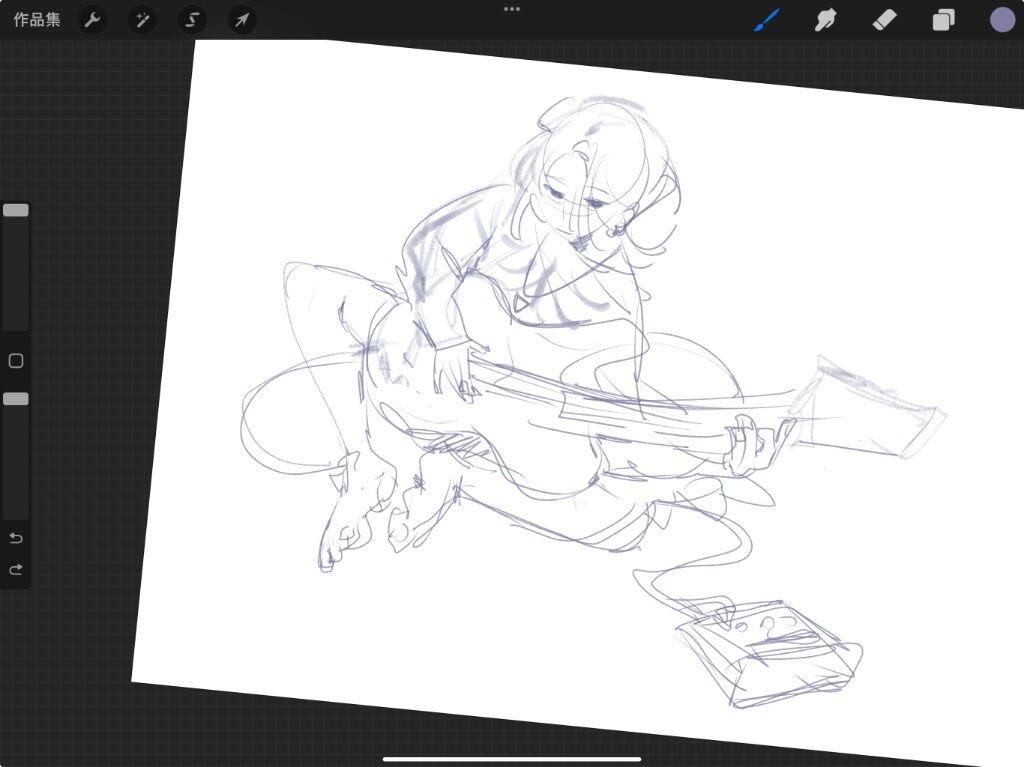Screen dimensions: 1024x767
Task: Tap the square modify button in the sidebar
Action: point(16,361)
